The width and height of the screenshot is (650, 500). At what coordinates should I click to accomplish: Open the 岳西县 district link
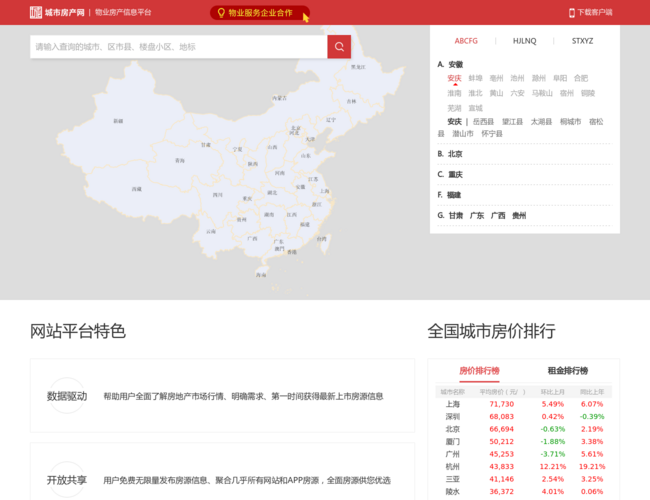point(483,121)
